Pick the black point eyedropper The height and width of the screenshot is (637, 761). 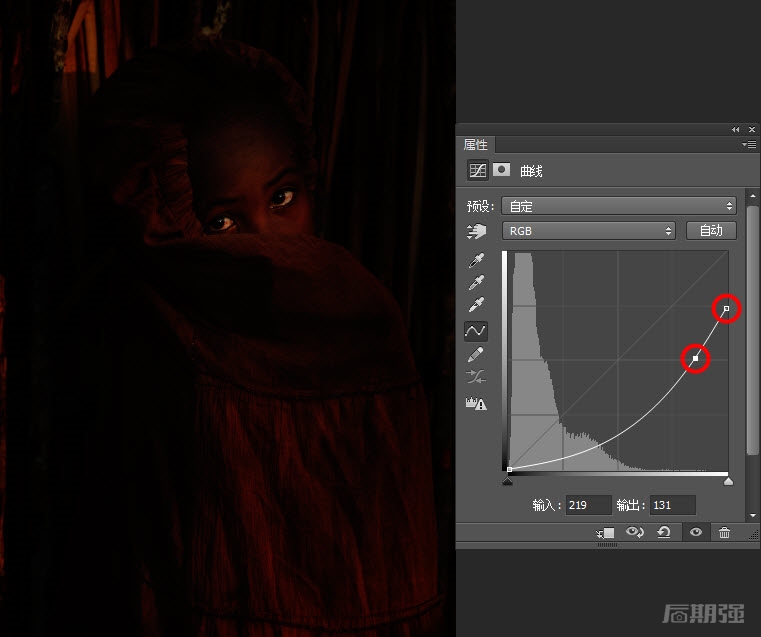click(476, 261)
